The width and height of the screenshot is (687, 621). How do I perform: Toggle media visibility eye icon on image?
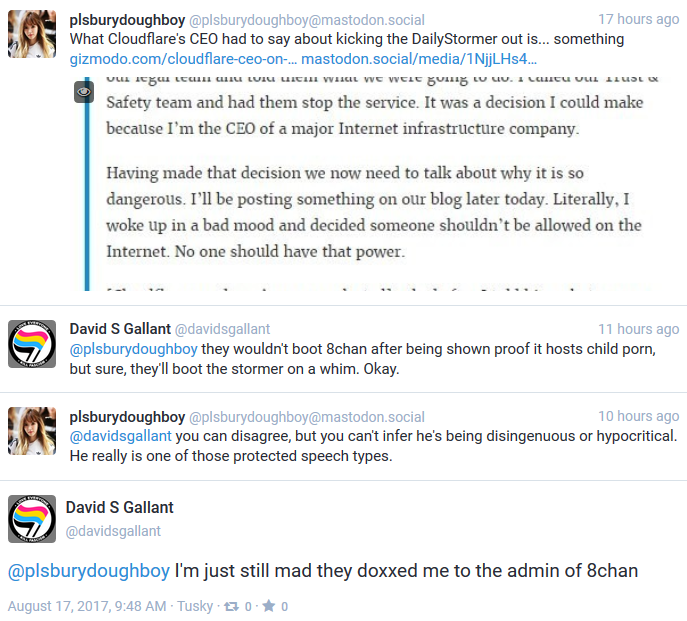click(84, 92)
